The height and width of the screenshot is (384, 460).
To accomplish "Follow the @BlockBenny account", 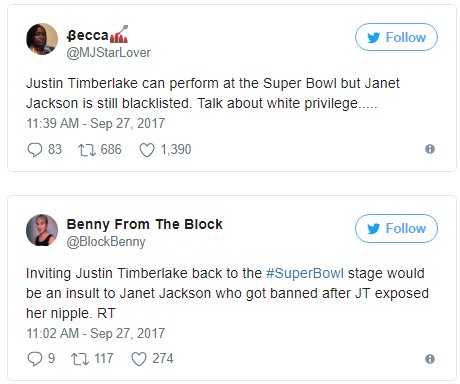I will tap(396, 228).
